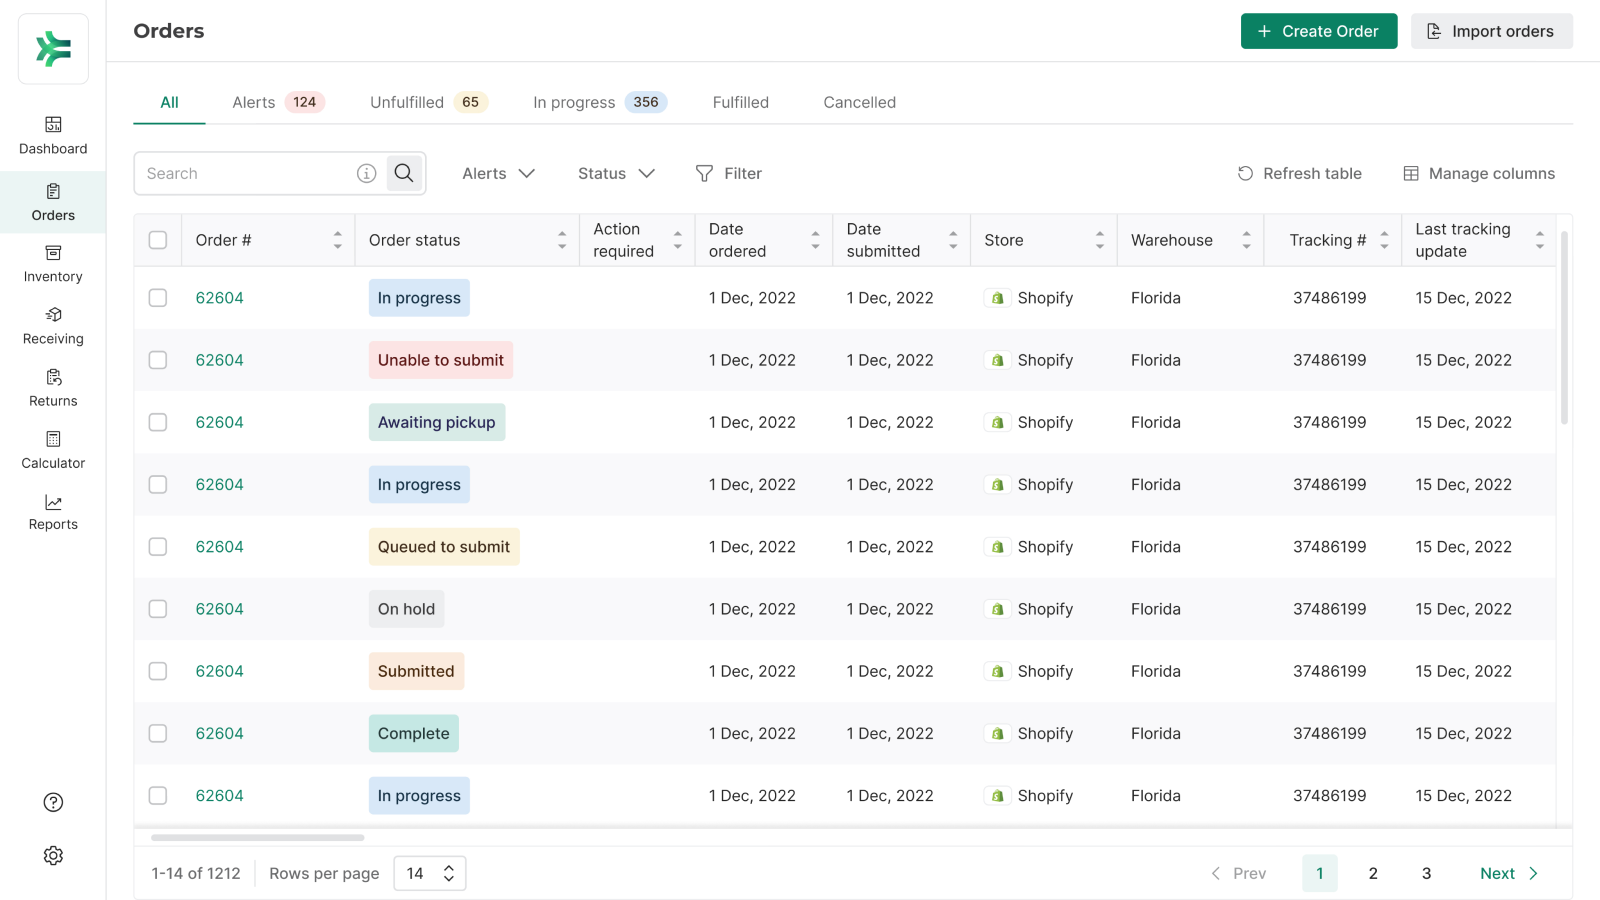Check the box for the Unable to submit order
Screen dimensions: 1600x900
[158, 360]
